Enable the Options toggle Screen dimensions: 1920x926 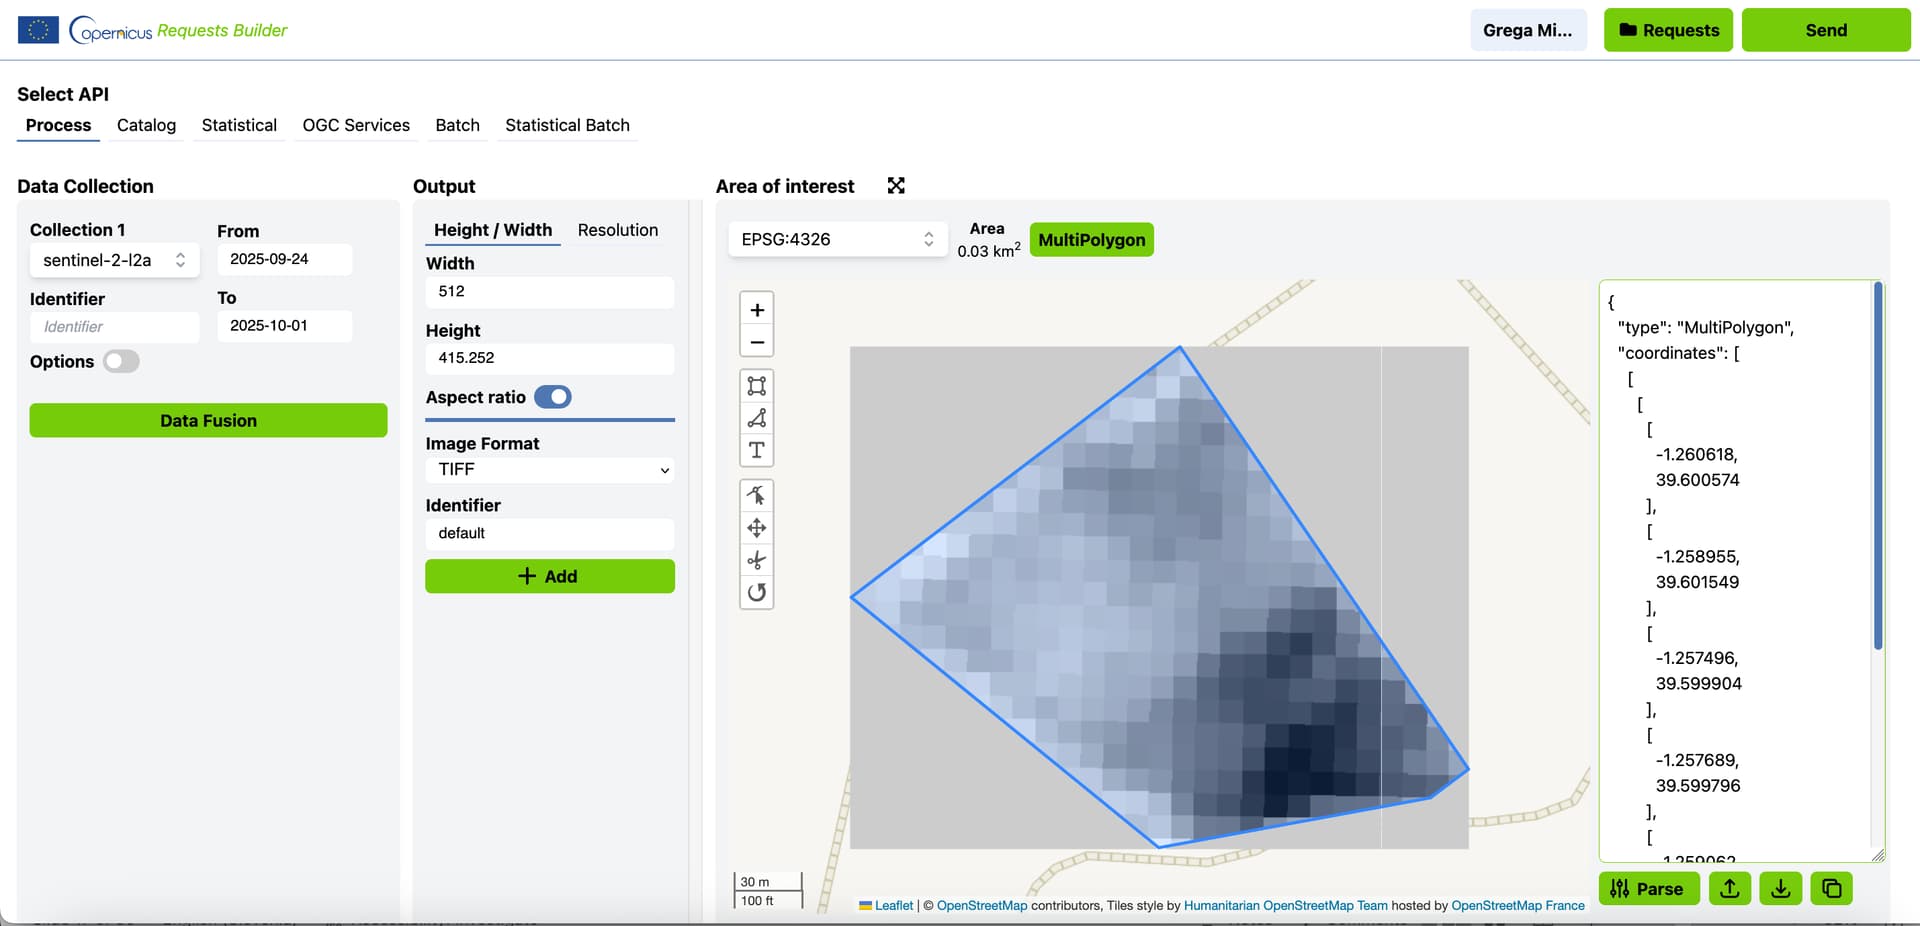pos(121,362)
